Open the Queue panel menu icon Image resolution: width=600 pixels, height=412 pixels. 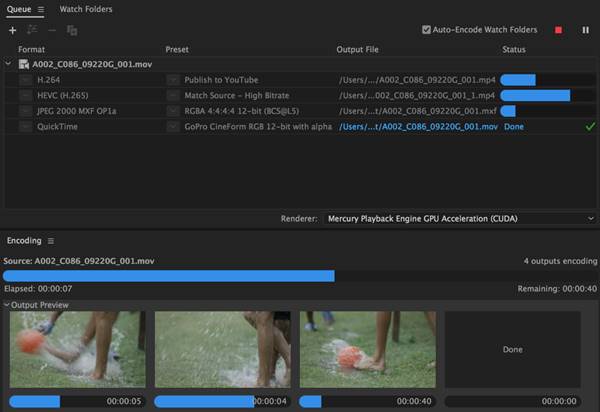coord(41,9)
